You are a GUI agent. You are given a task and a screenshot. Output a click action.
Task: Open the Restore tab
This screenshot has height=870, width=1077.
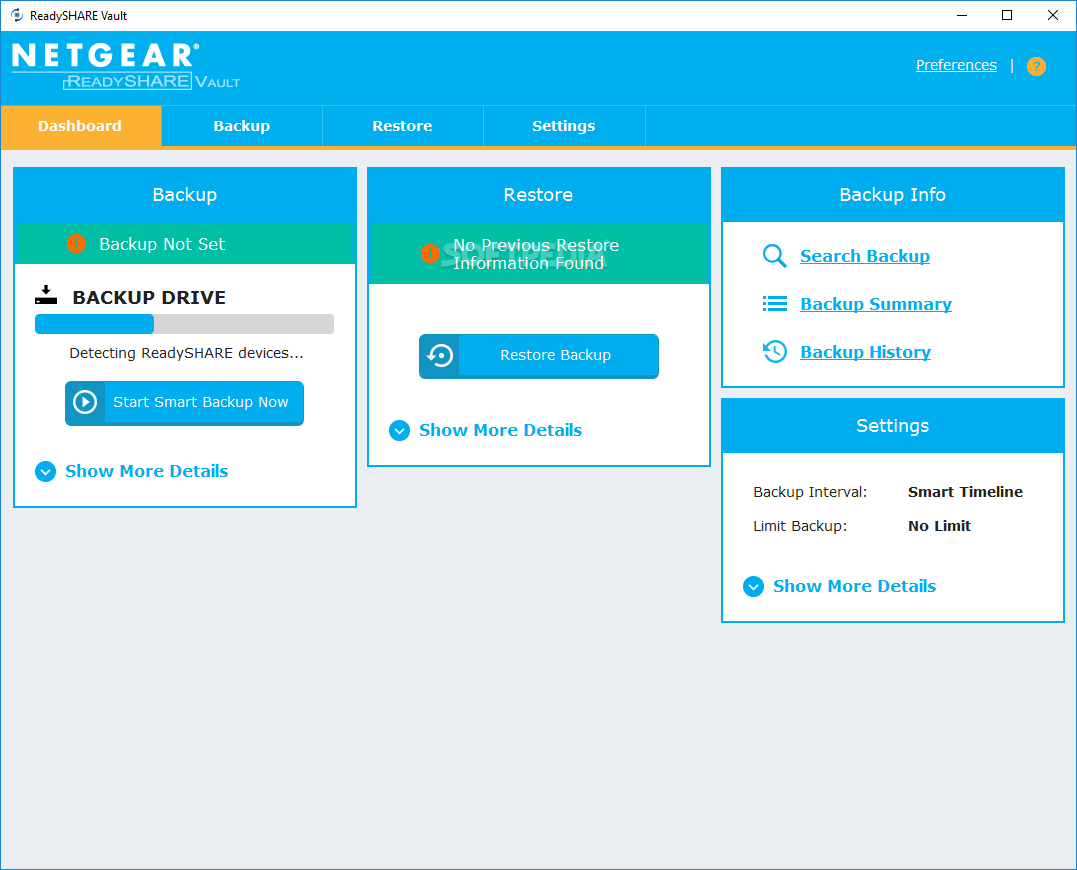pyautogui.click(x=403, y=126)
